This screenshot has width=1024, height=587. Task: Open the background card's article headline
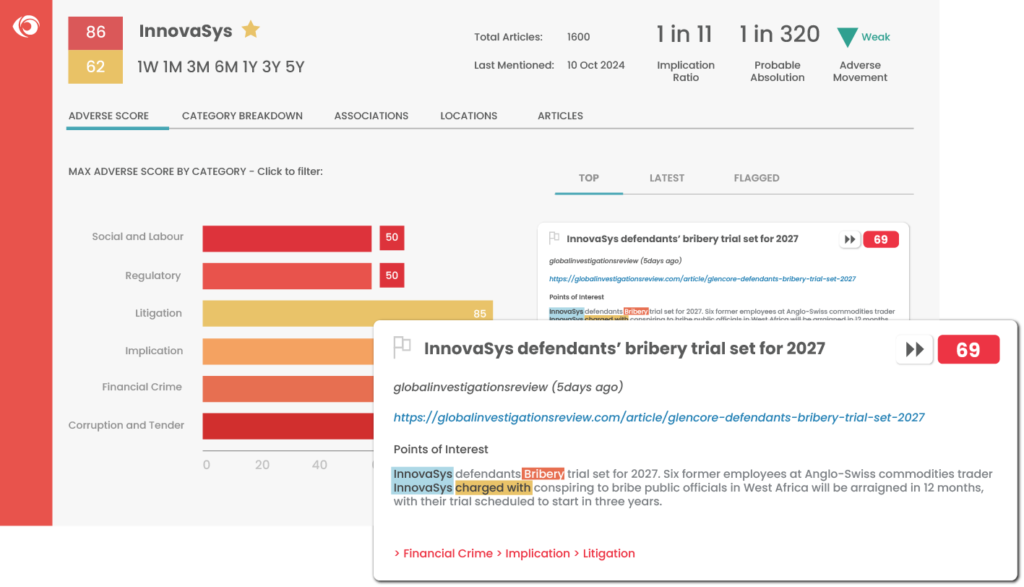[x=682, y=239]
